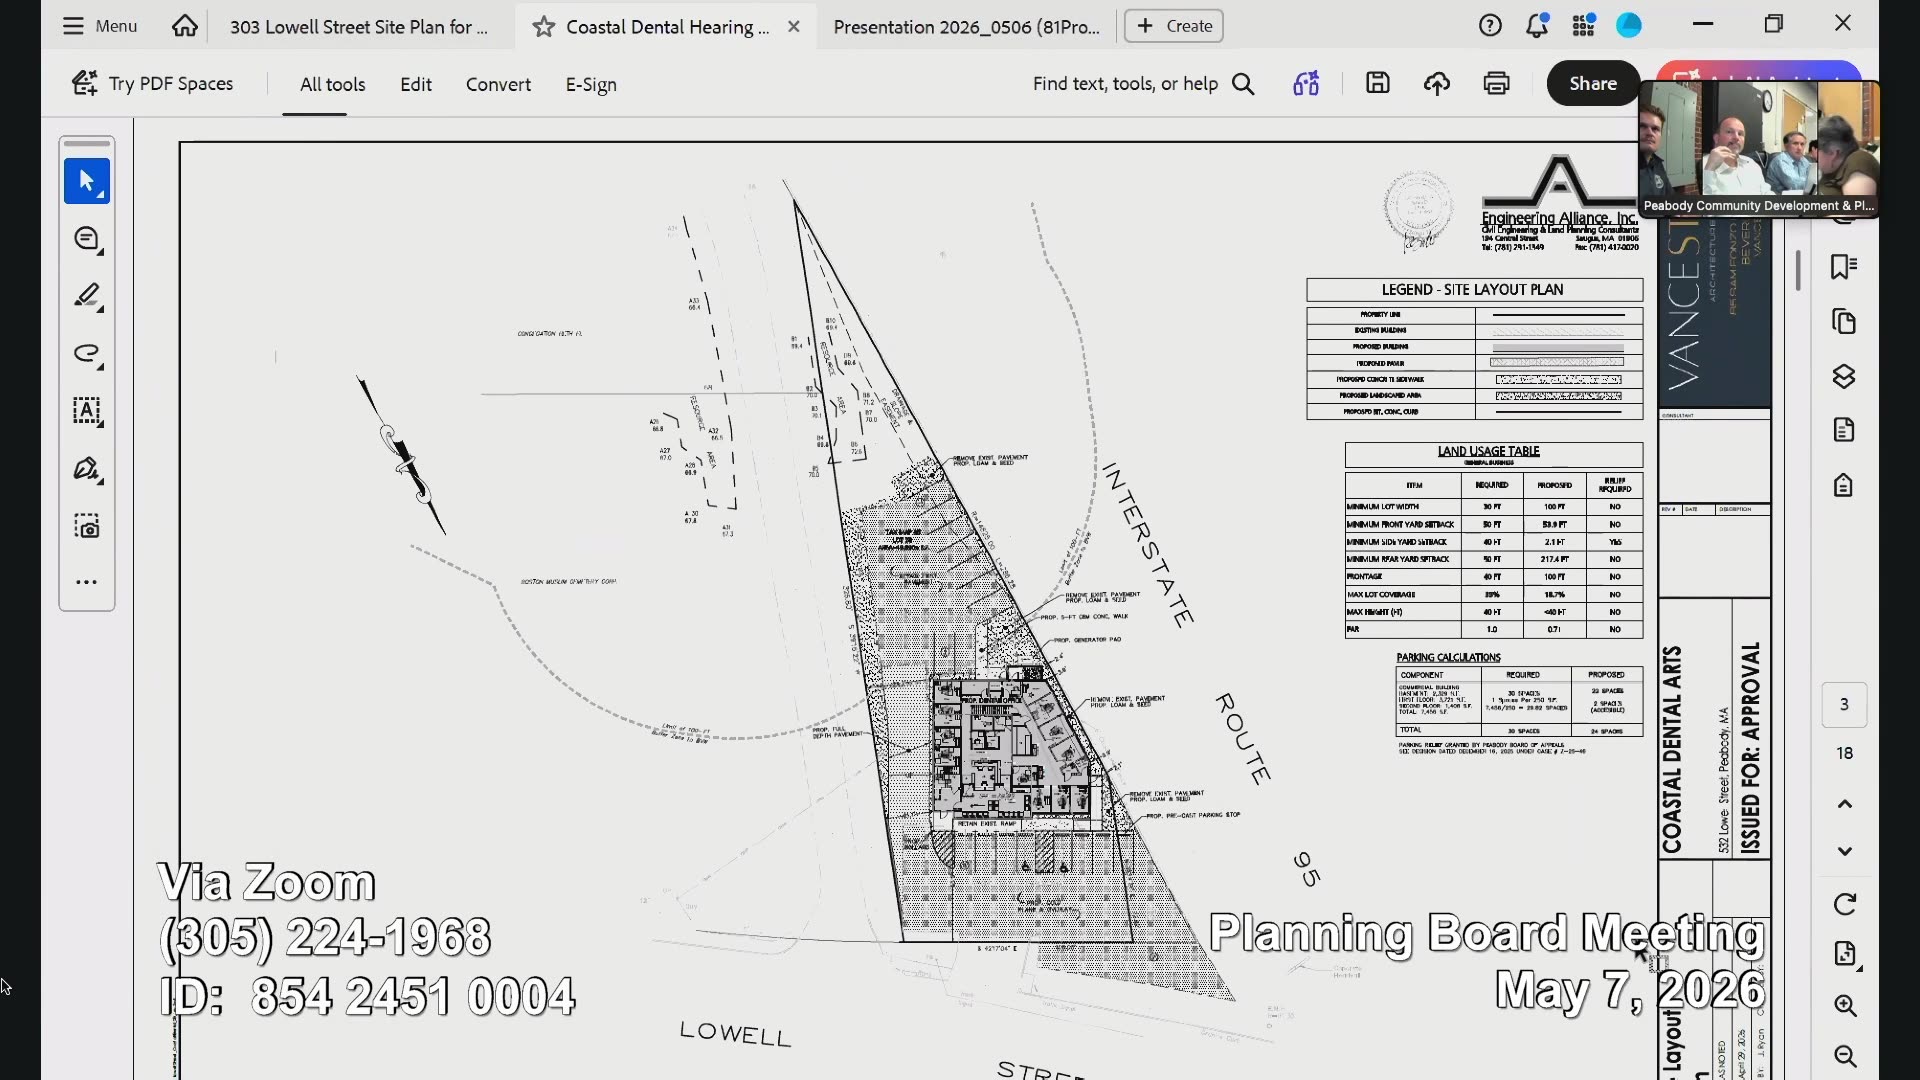
Task: Click the Create button
Action: click(1174, 26)
